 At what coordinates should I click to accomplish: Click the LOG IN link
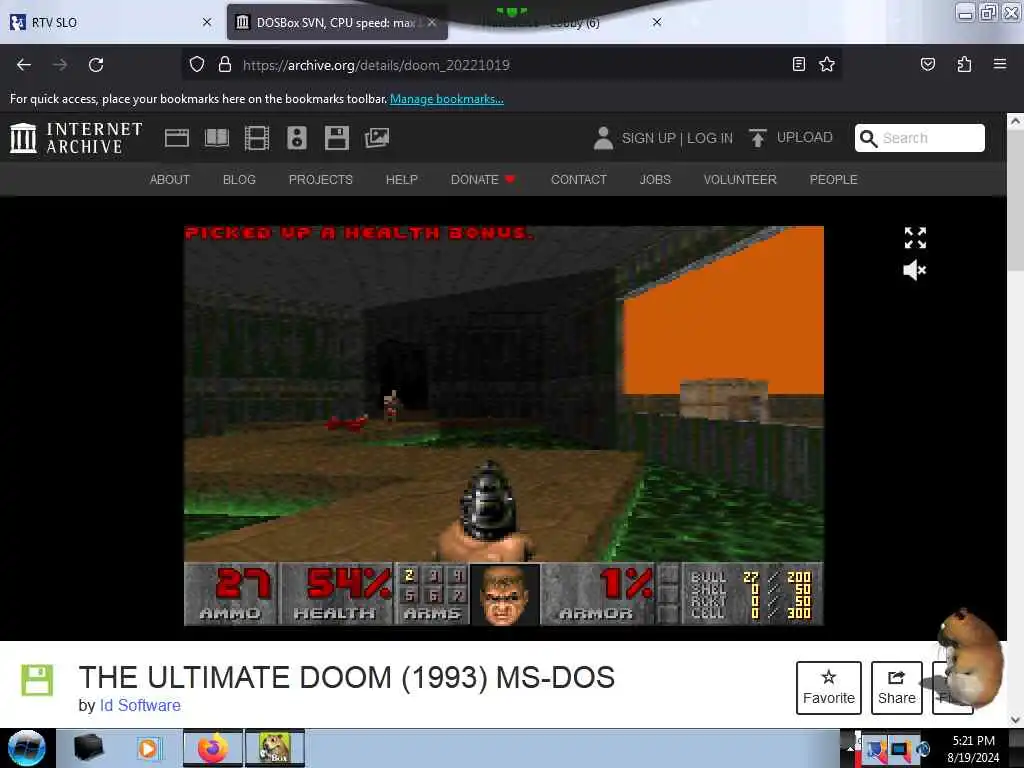710,138
